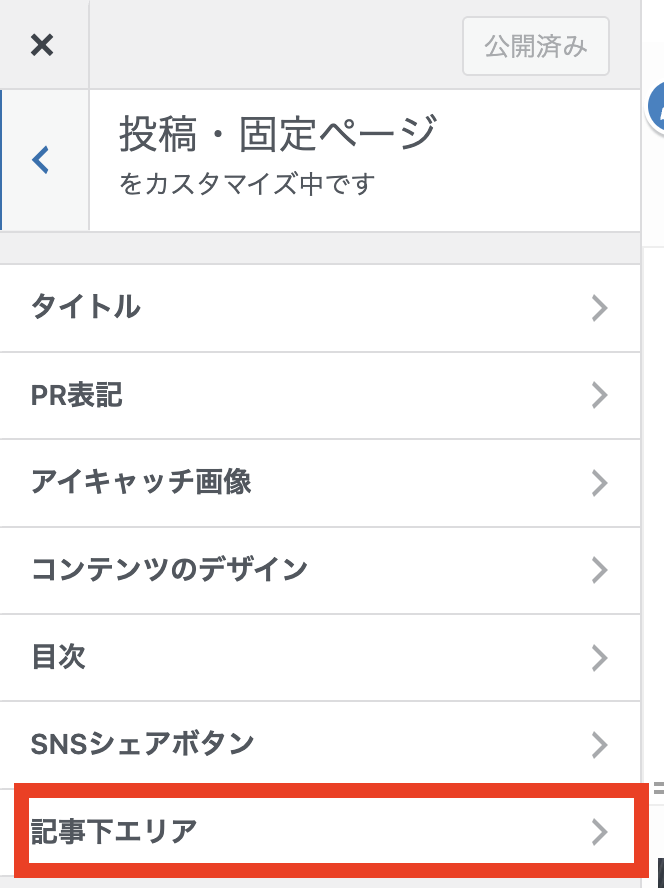Screen dimensions: 664x888
Task: Expand PR表記 via its right chevron
Action: pos(600,396)
